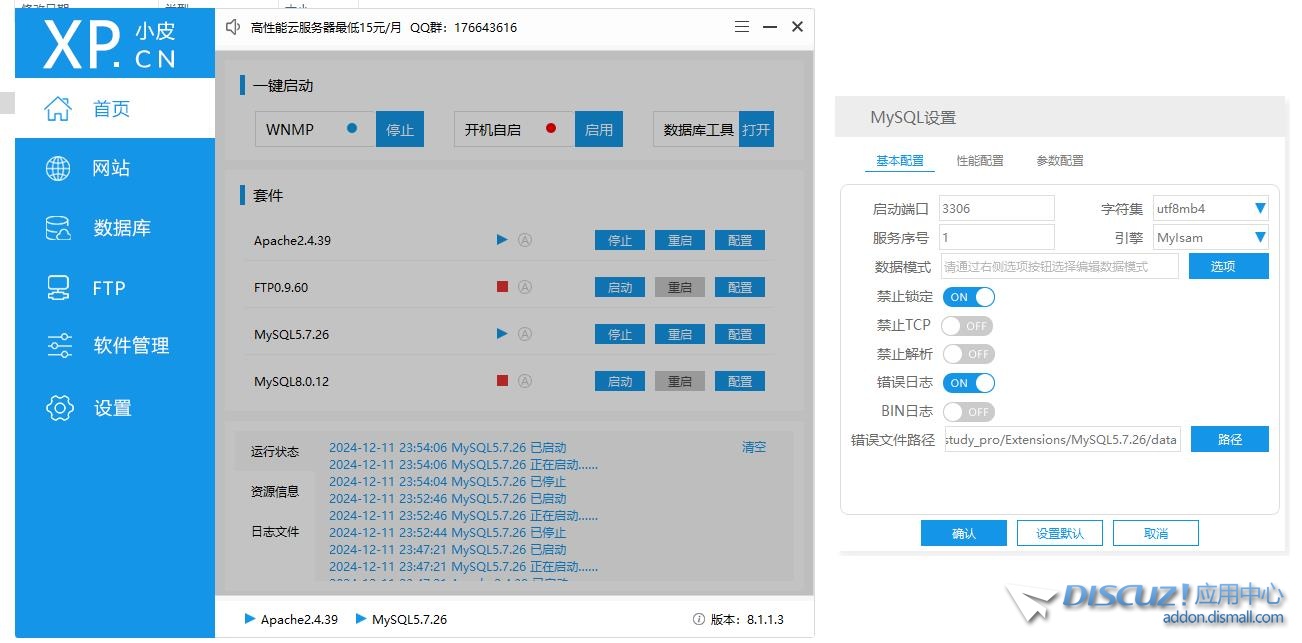
Task: Restart Apache2.4.39 service
Action: coord(680,240)
